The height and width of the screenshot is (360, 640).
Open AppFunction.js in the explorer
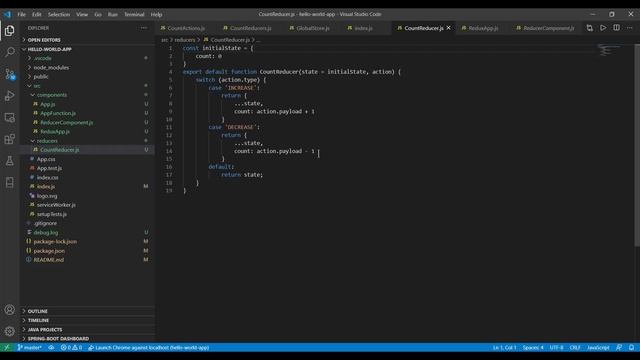(x=58, y=113)
